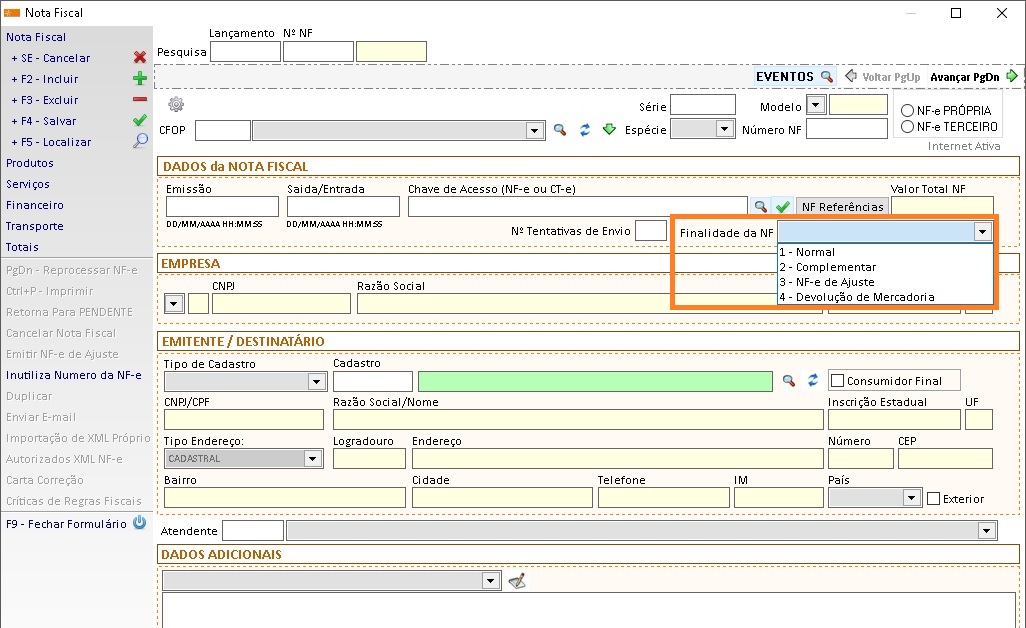Check the Consumidor Final checkbox
Image resolution: width=1026 pixels, height=628 pixels.
pos(838,380)
